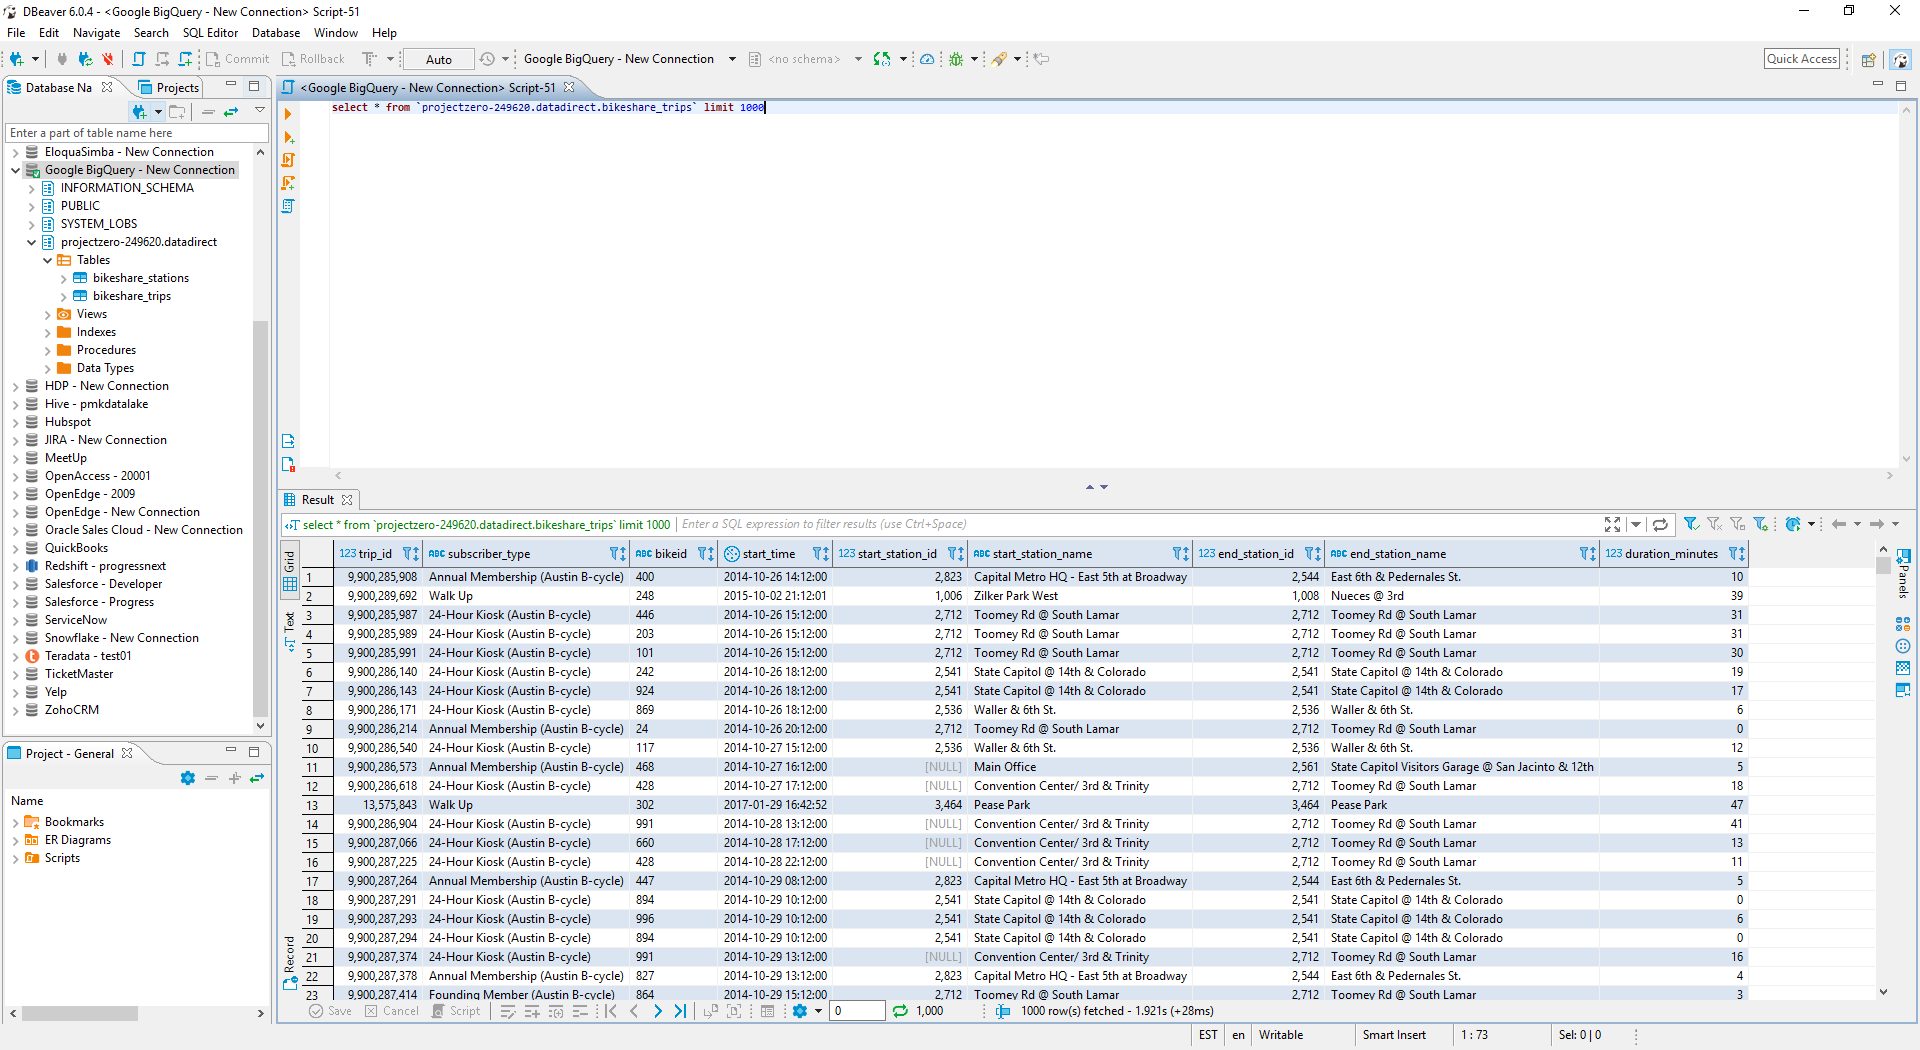Click the transaction log clock icon

point(487,59)
